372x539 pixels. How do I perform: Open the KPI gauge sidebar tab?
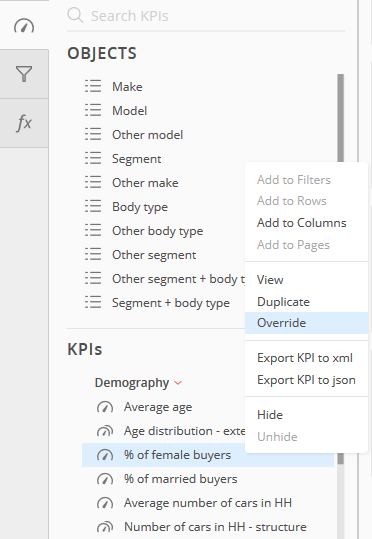(x=24, y=25)
